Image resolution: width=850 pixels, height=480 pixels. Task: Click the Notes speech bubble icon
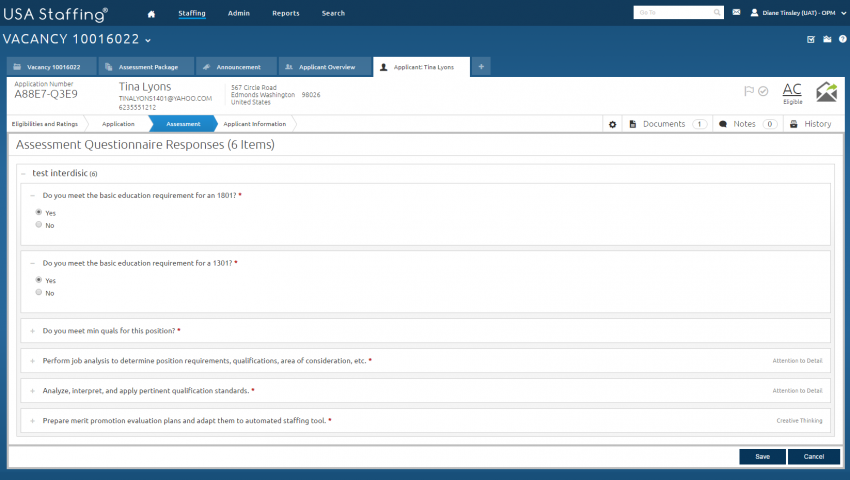[723, 124]
